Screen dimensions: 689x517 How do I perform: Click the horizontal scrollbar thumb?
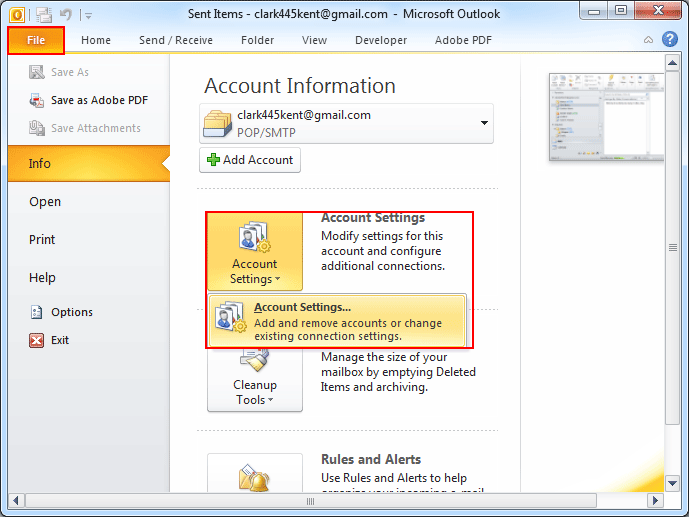tap(311, 500)
